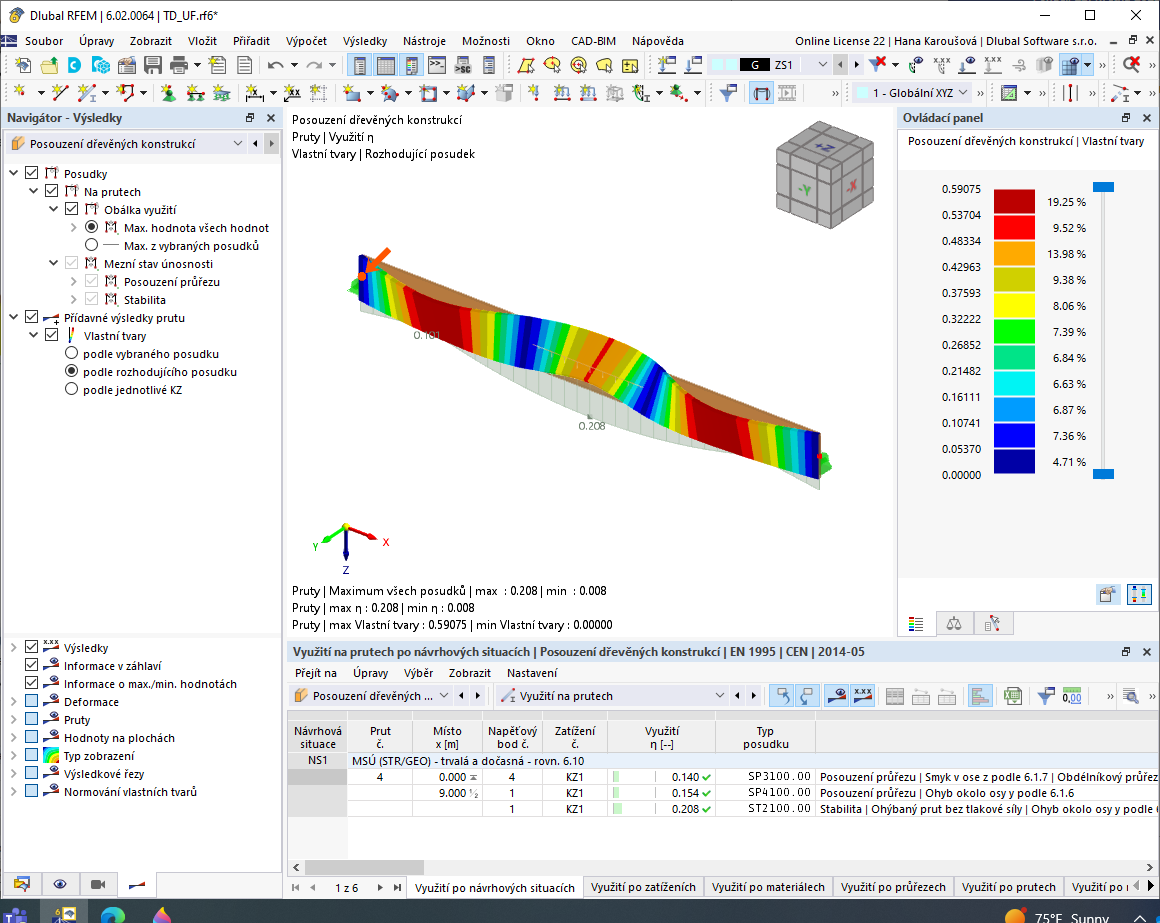Image resolution: width=1160 pixels, height=923 pixels.
Task: Toggle the wireframe frame display icon
Action: (761, 92)
